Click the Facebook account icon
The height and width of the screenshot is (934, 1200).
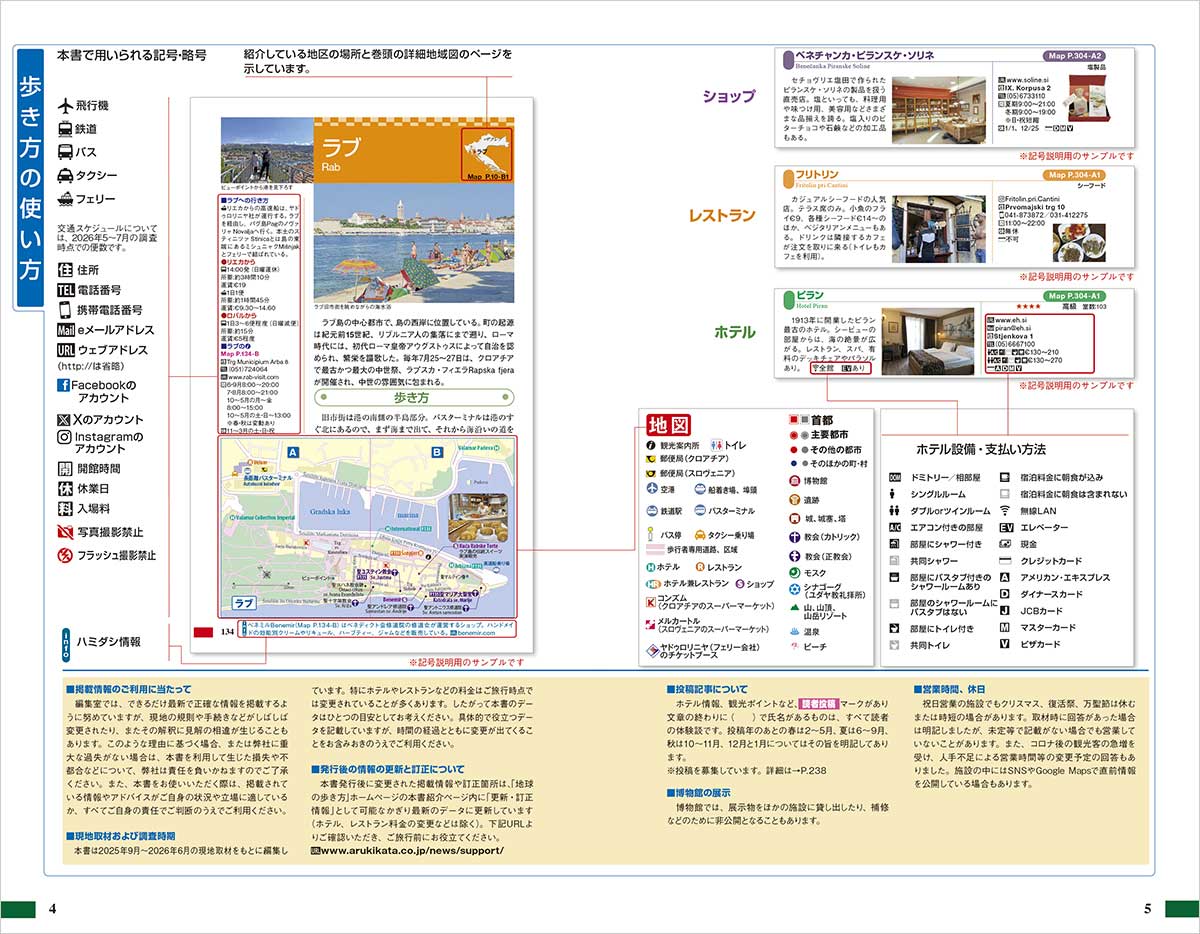tap(64, 386)
